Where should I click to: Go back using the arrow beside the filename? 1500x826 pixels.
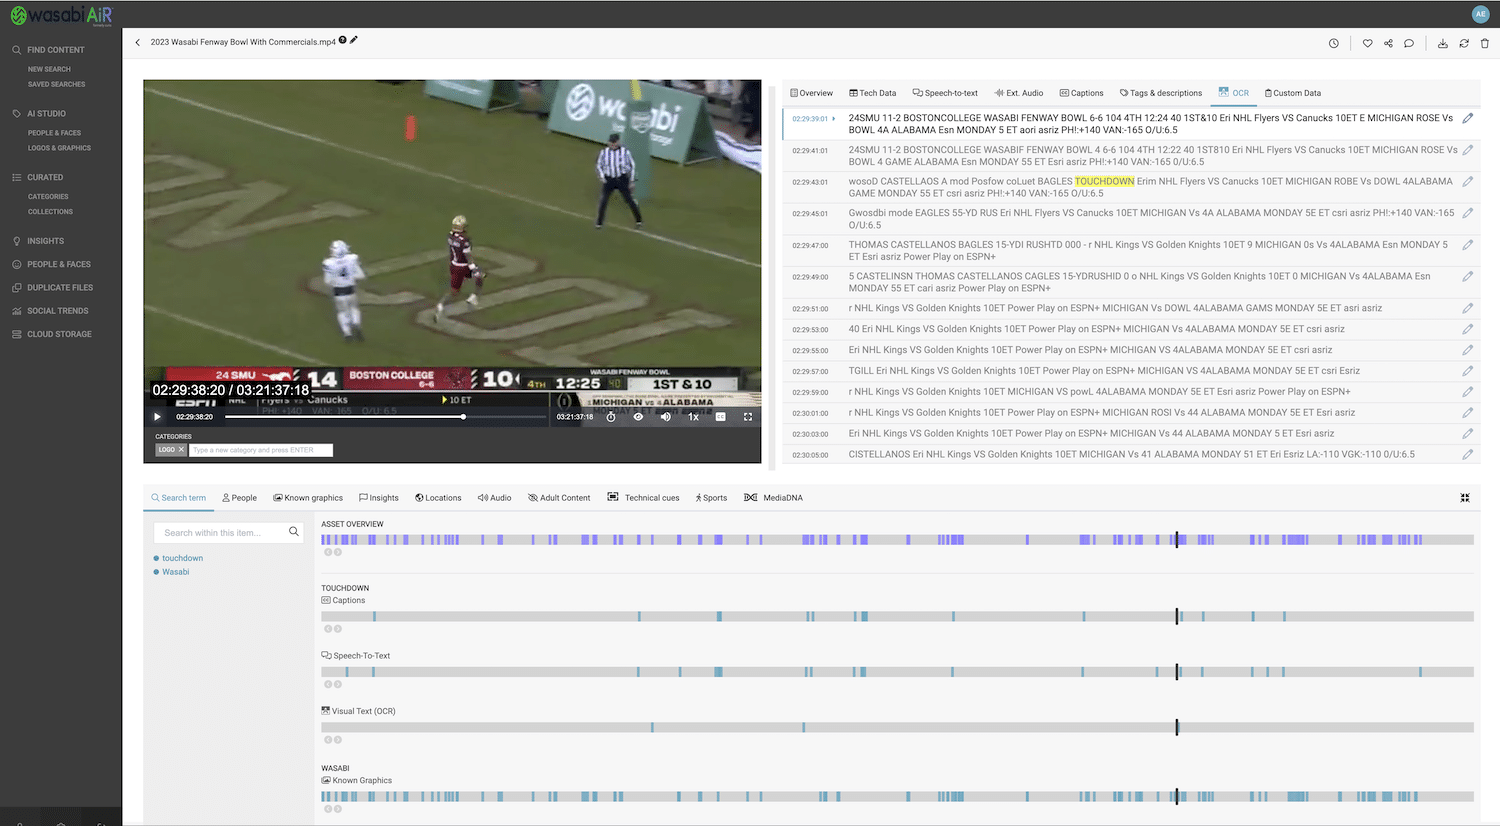pyautogui.click(x=138, y=42)
